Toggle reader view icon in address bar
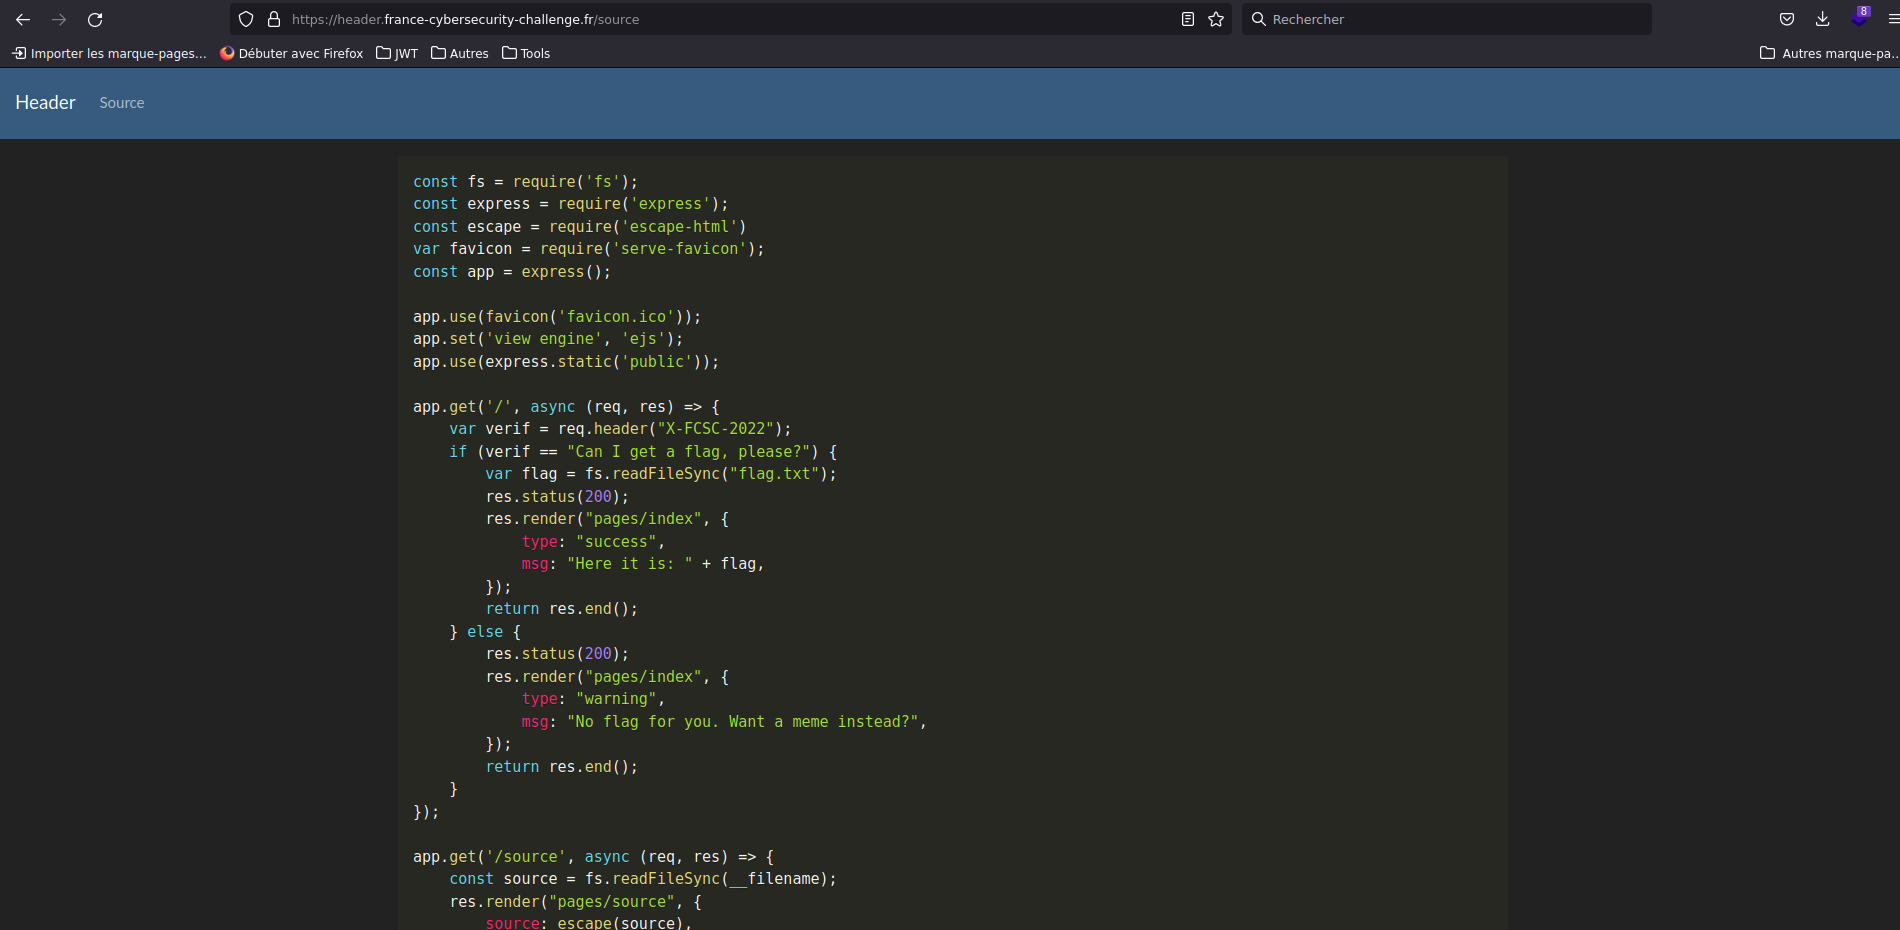The width and height of the screenshot is (1900, 930). [1188, 19]
